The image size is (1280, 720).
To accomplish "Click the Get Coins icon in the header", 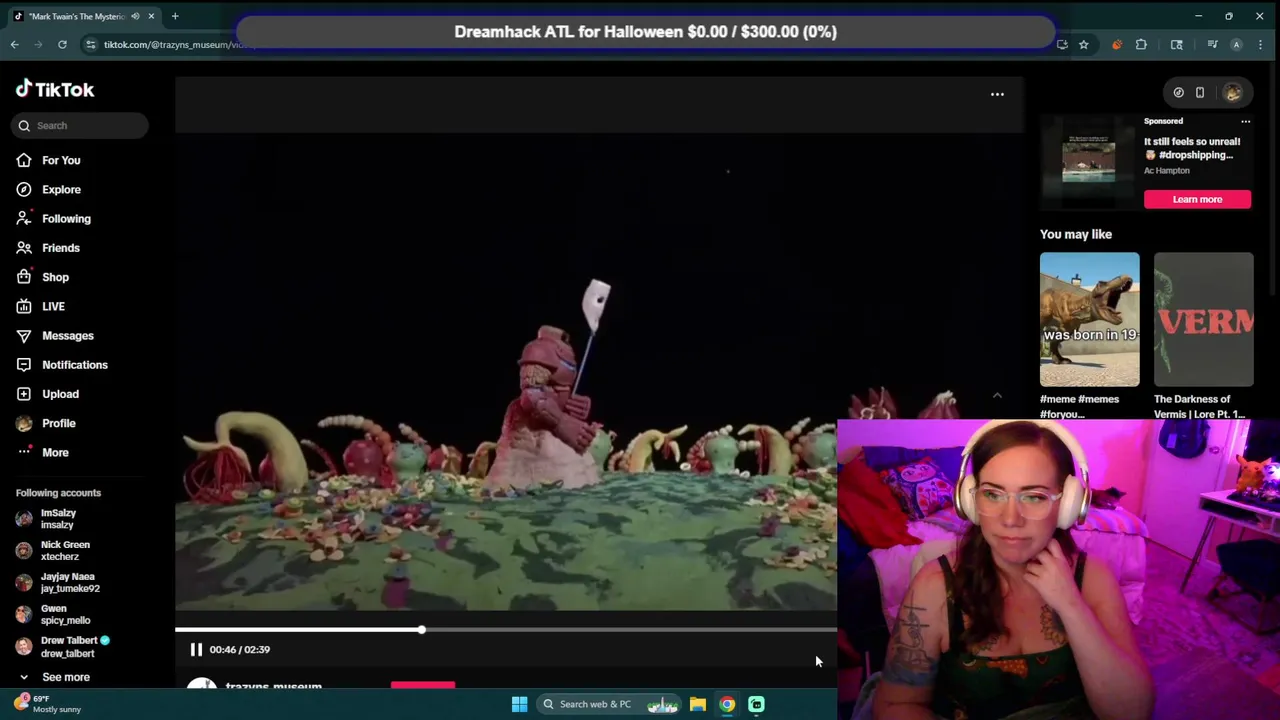I will point(1179,92).
